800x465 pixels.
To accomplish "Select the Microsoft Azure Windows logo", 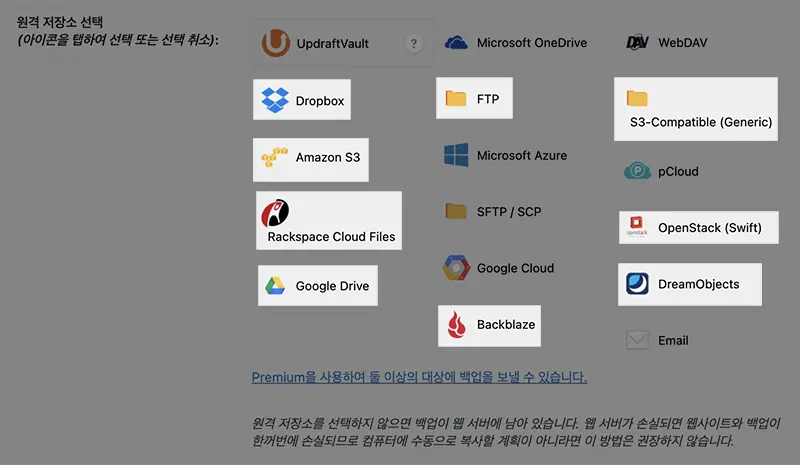I will coord(456,155).
